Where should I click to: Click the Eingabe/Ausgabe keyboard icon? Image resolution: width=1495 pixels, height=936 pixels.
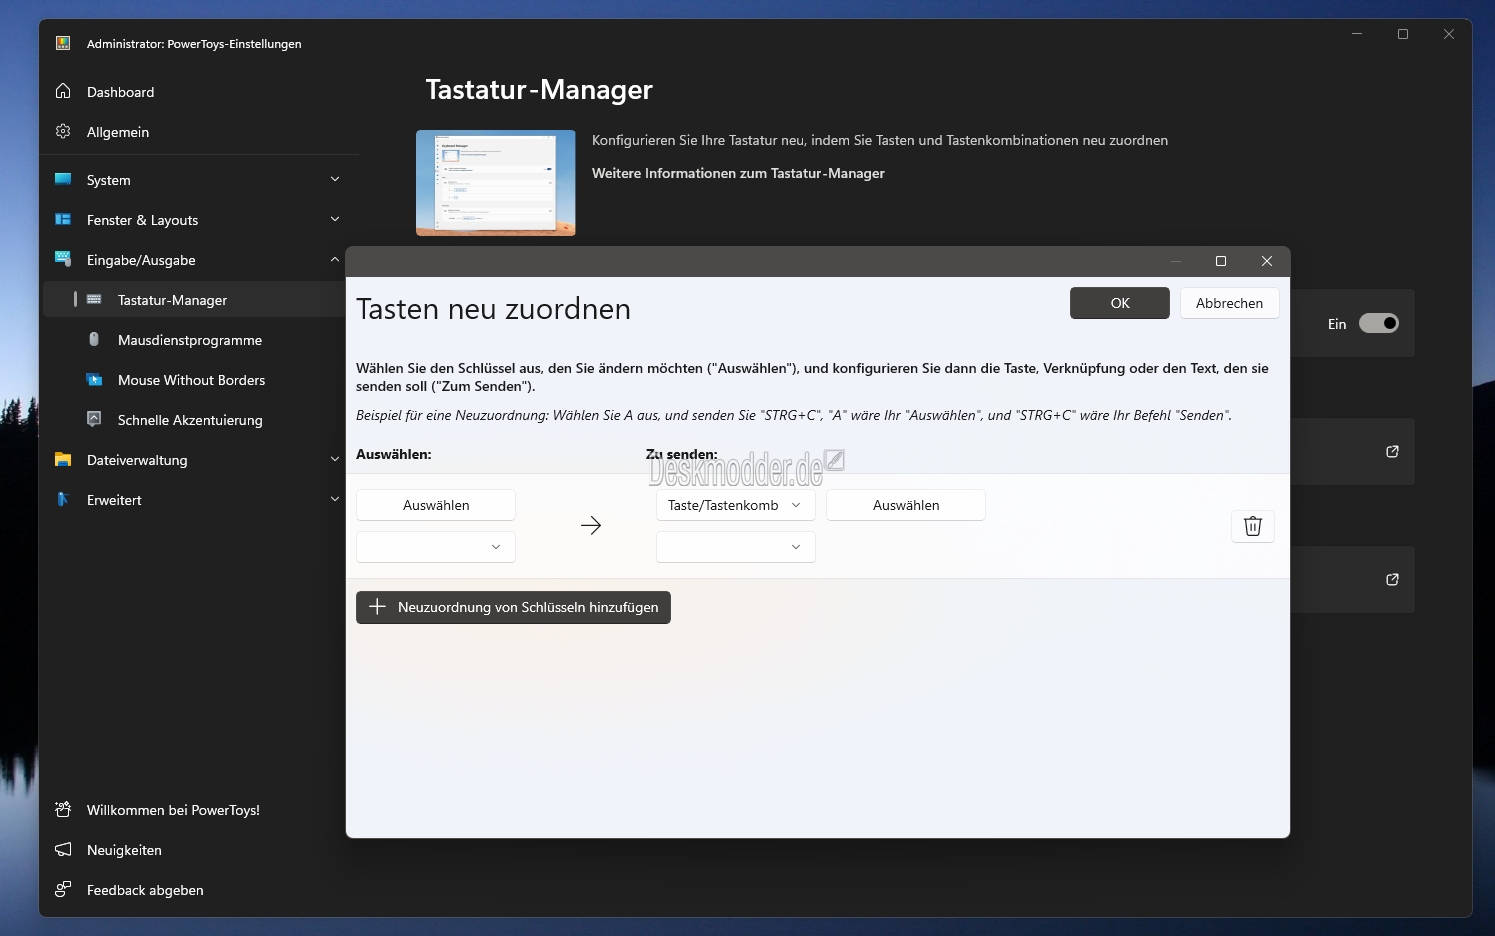pyautogui.click(x=63, y=259)
